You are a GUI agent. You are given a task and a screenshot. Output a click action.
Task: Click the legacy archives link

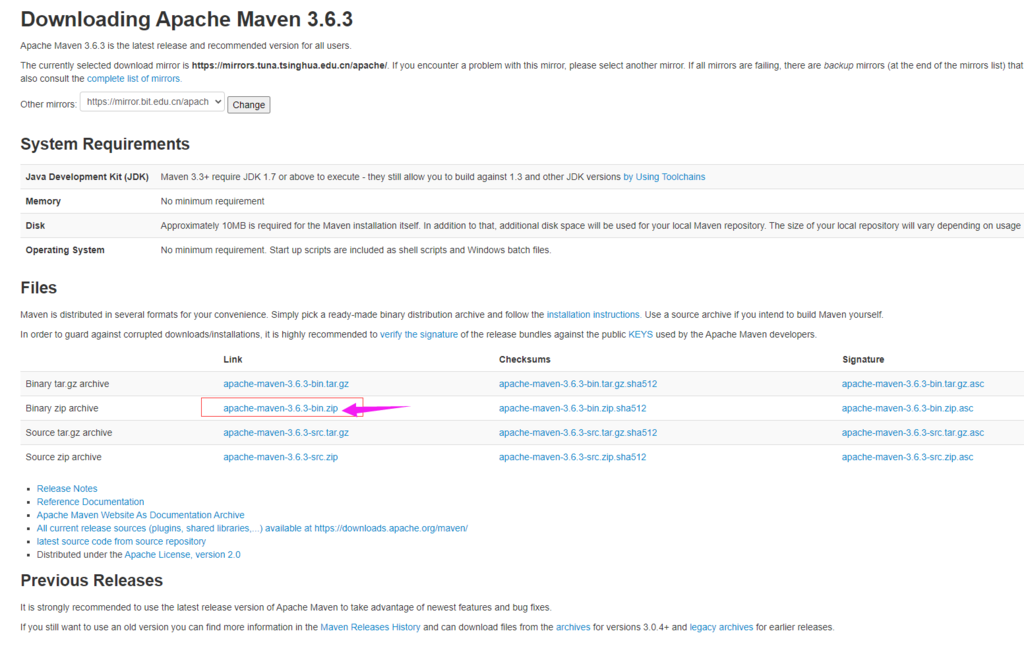tap(721, 627)
